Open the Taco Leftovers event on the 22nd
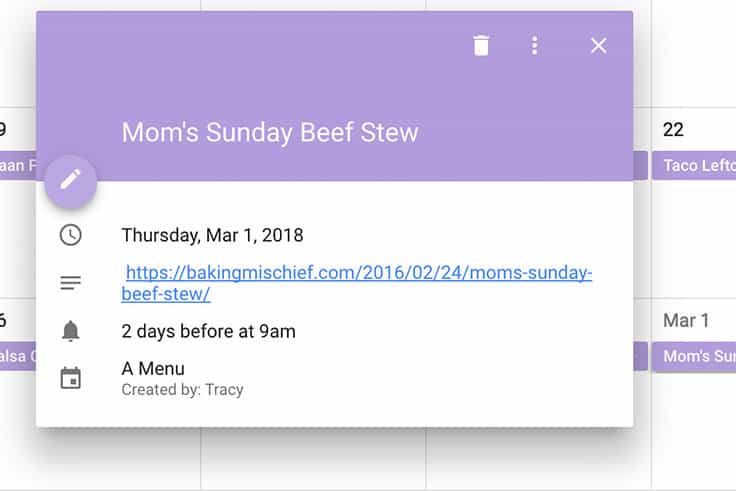Screen dimensions: 736x491 click(x=694, y=165)
